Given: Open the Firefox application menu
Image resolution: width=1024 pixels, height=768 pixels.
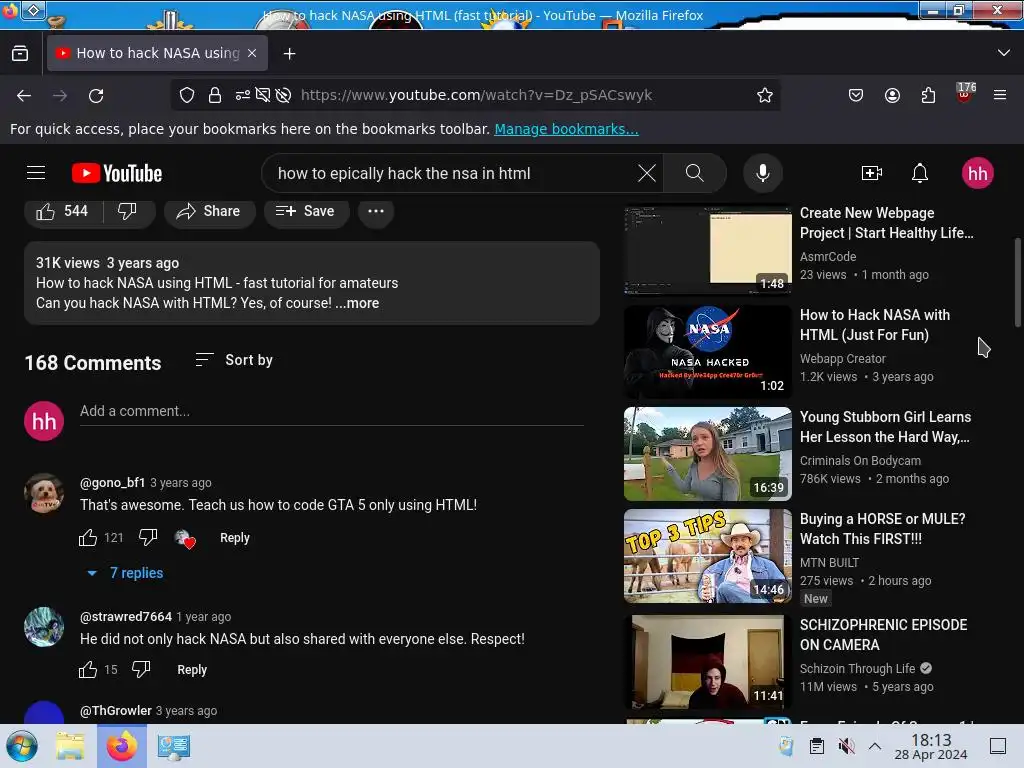Looking at the screenshot, I should click(1000, 95).
